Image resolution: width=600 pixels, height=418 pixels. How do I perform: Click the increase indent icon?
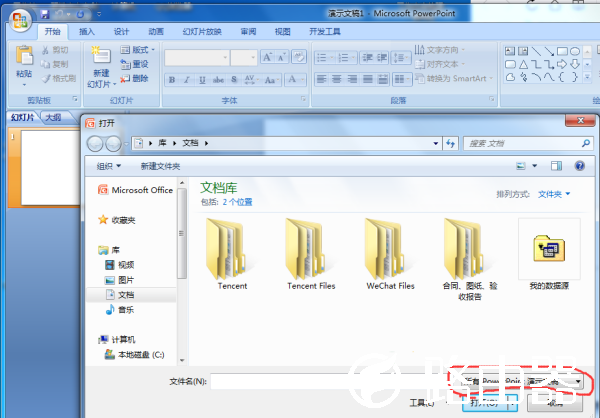(382, 57)
